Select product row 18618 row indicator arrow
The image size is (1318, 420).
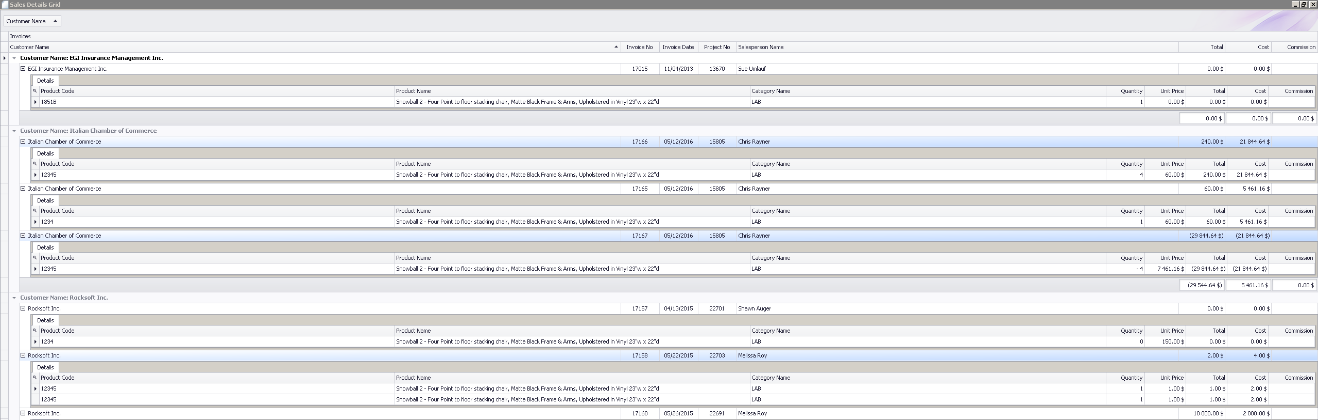[35, 101]
